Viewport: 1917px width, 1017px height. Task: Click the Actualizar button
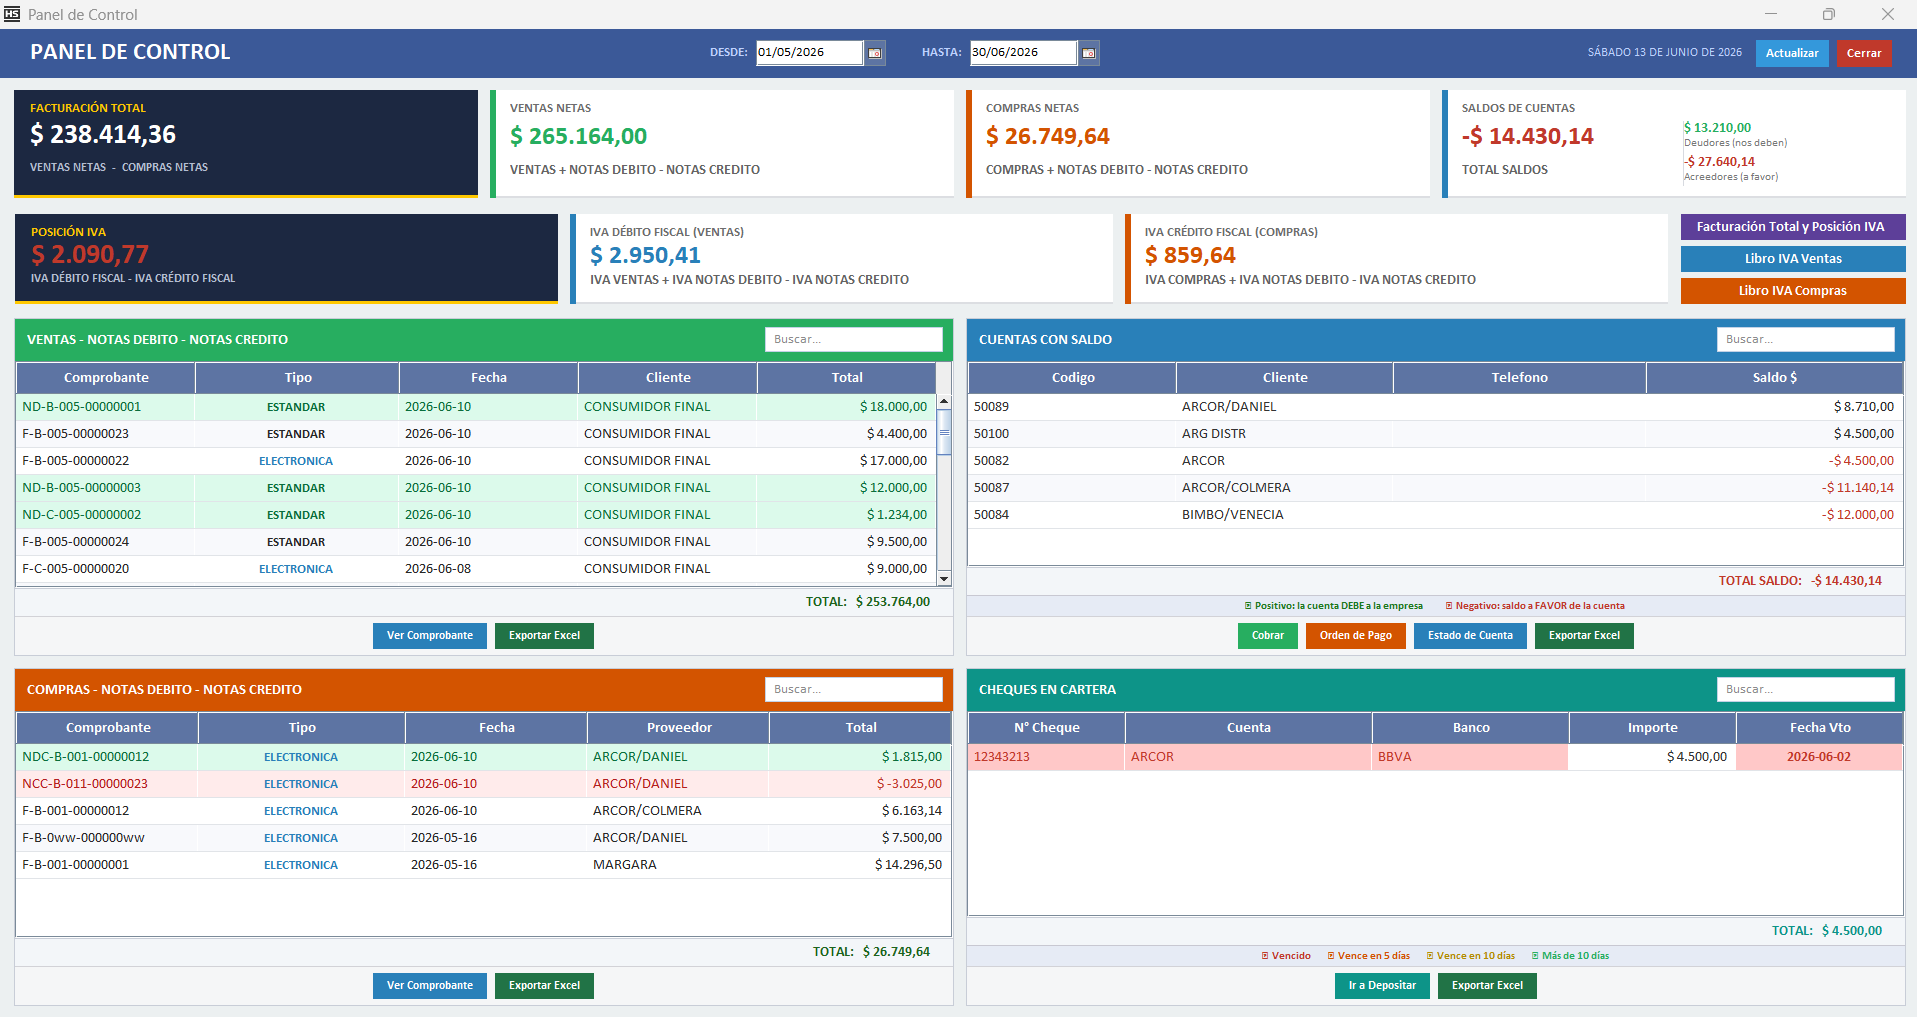tap(1792, 53)
